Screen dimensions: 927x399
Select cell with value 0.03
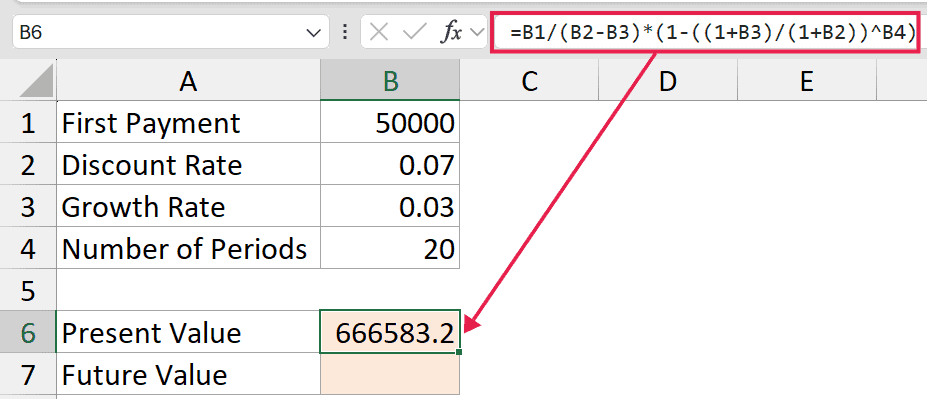pyautogui.click(x=390, y=206)
